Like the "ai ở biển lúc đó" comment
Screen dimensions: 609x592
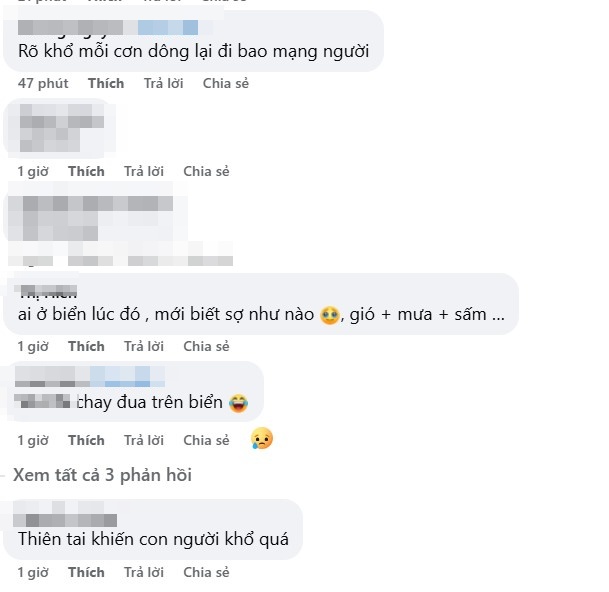tap(86, 346)
